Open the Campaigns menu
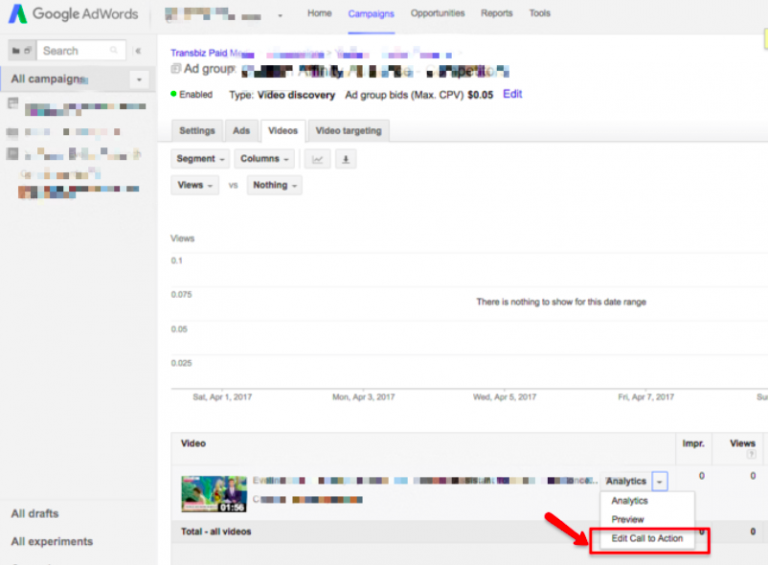768x565 pixels. (x=371, y=14)
